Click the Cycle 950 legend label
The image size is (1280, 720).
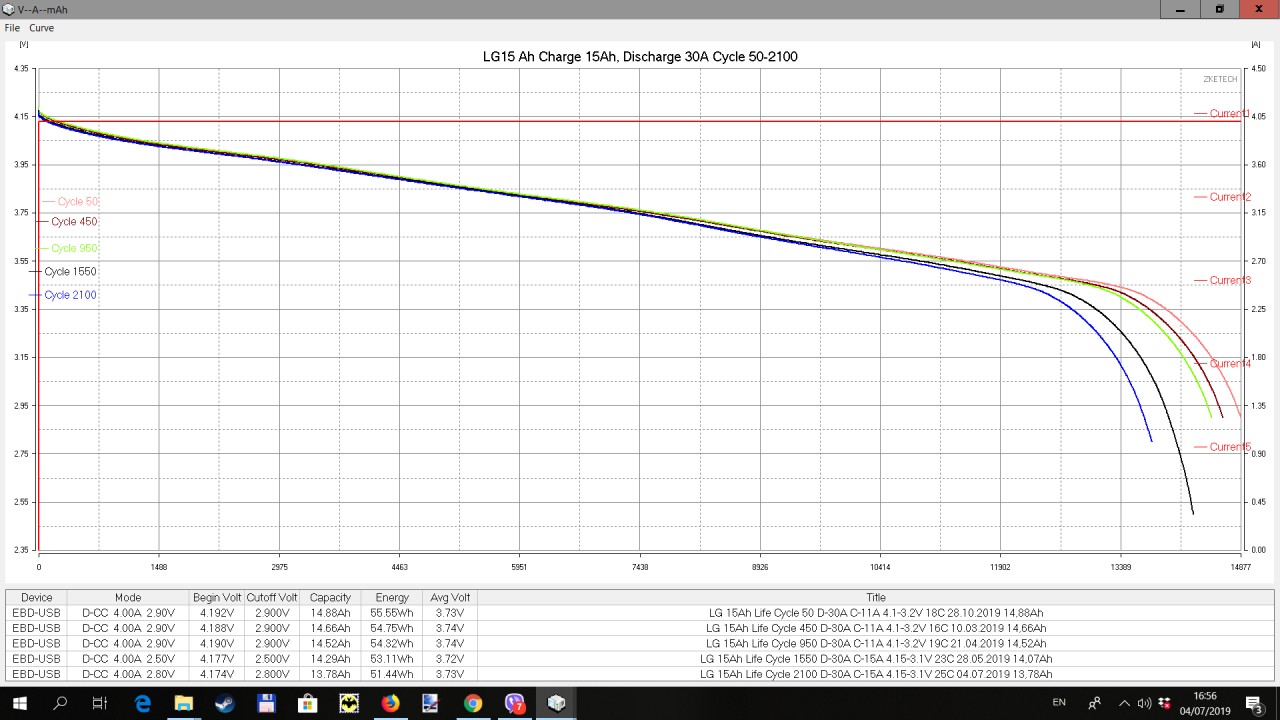click(74, 248)
